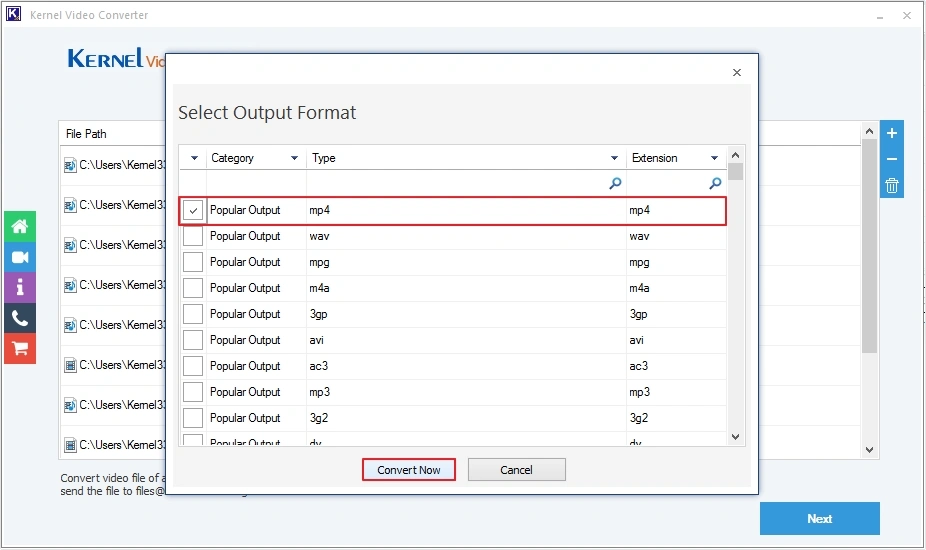The width and height of the screenshot is (926, 550).
Task: Open the Home sidebar icon
Action: (x=20, y=226)
